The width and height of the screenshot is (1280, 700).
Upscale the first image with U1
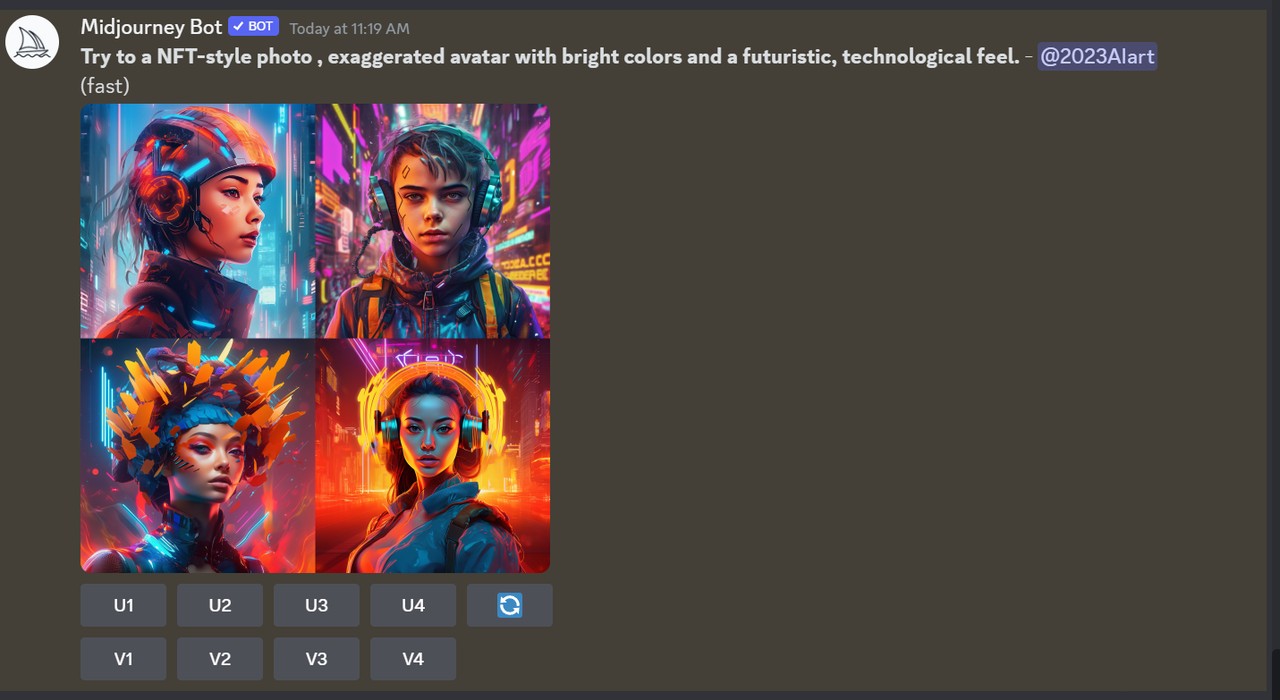coord(124,605)
